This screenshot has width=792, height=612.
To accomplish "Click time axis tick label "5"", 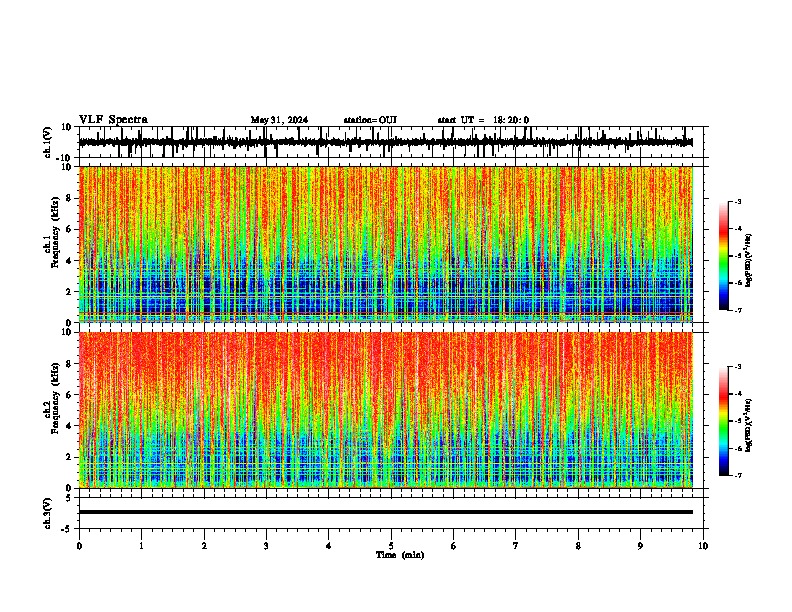I will [x=391, y=546].
